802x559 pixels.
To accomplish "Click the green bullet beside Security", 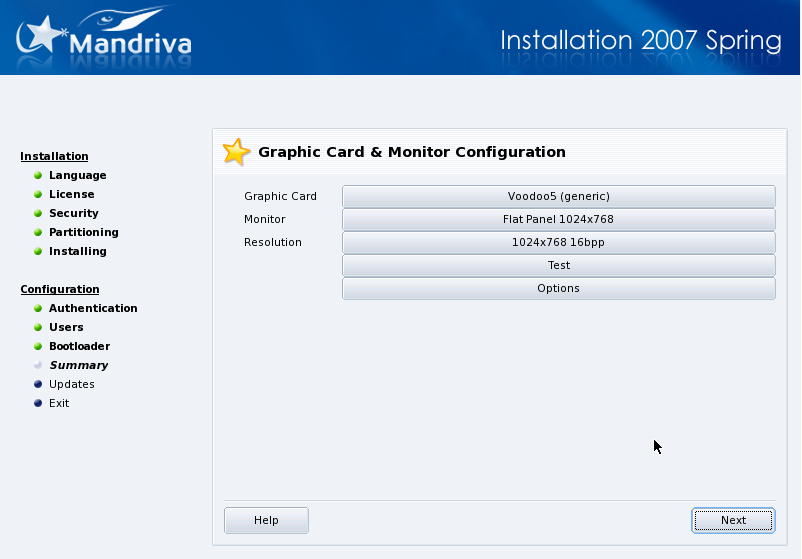I will pyautogui.click(x=38, y=213).
